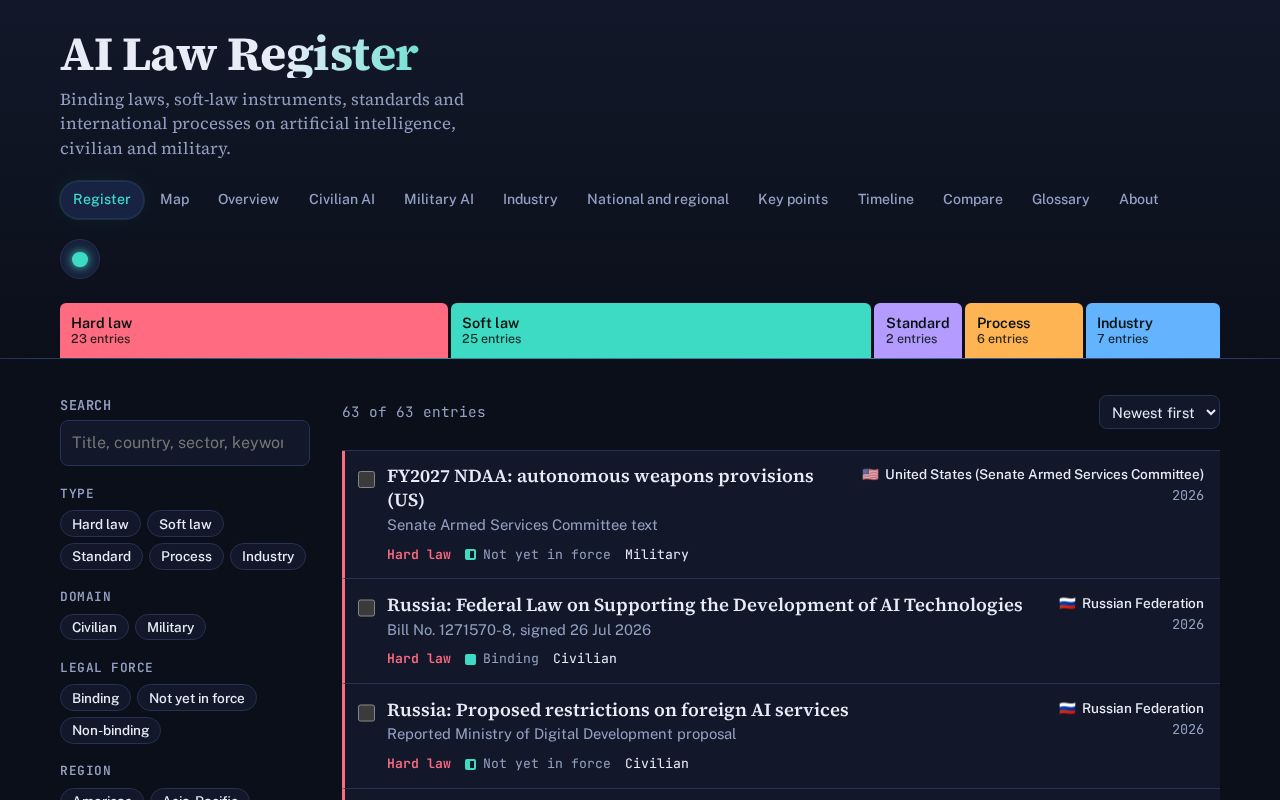The image size is (1280, 800).
Task: Toggle the Binding legal force filter
Action: 95,698
